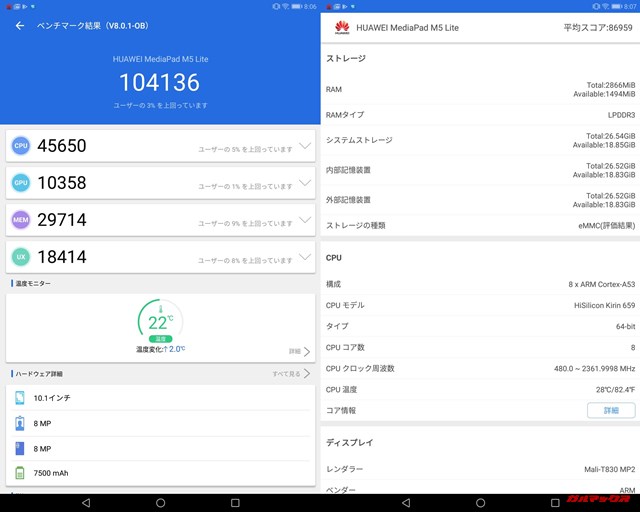Tap the 8 x ARM Cortex-A53 value
640x512 pixels.
(x=602, y=284)
